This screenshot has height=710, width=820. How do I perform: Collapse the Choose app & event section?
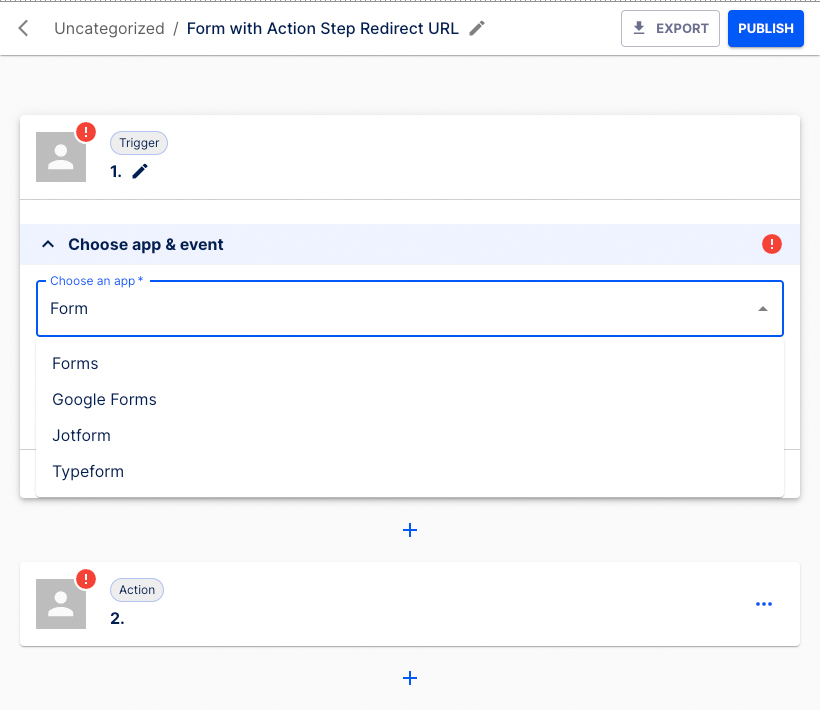pos(48,243)
